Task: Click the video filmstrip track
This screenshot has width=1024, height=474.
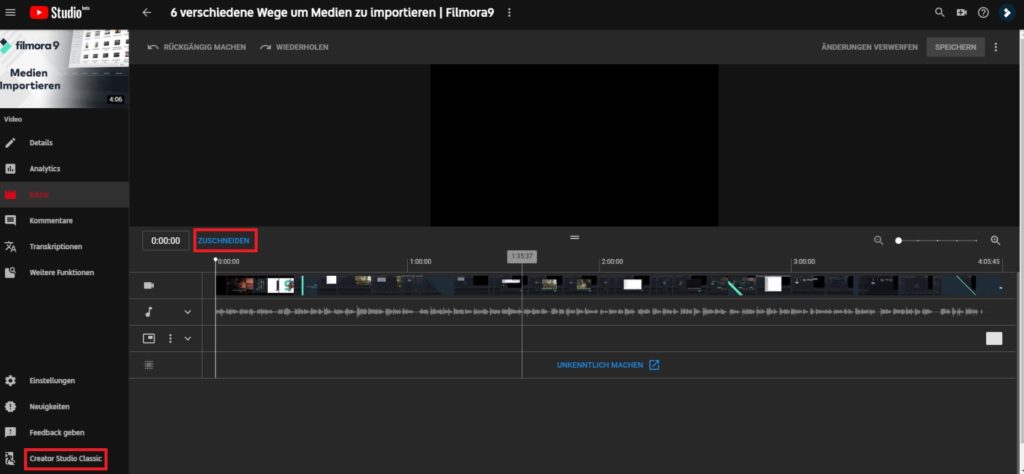Action: (609, 285)
